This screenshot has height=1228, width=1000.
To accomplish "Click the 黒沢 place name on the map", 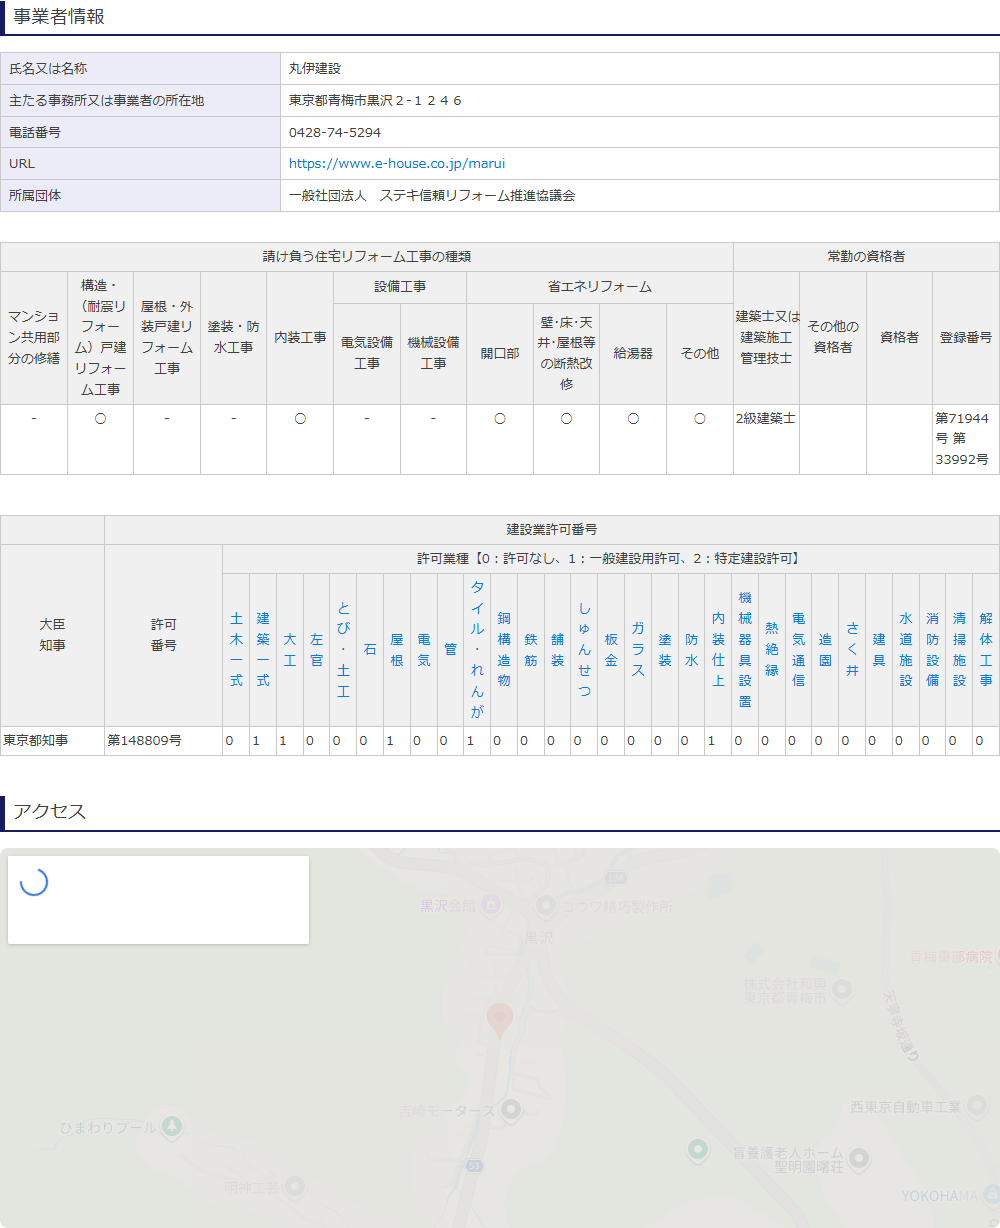I will point(539,939).
